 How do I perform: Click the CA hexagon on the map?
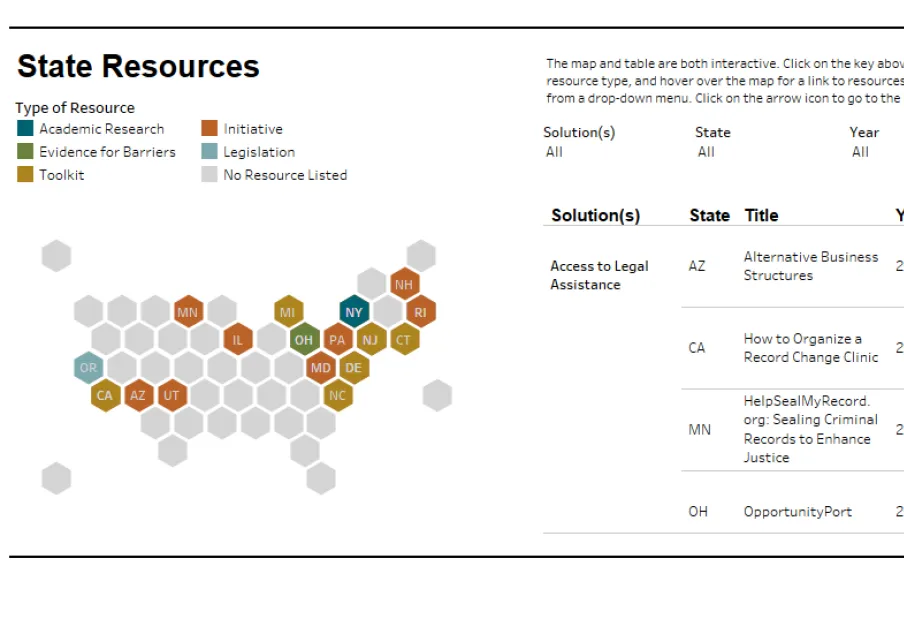(x=105, y=396)
